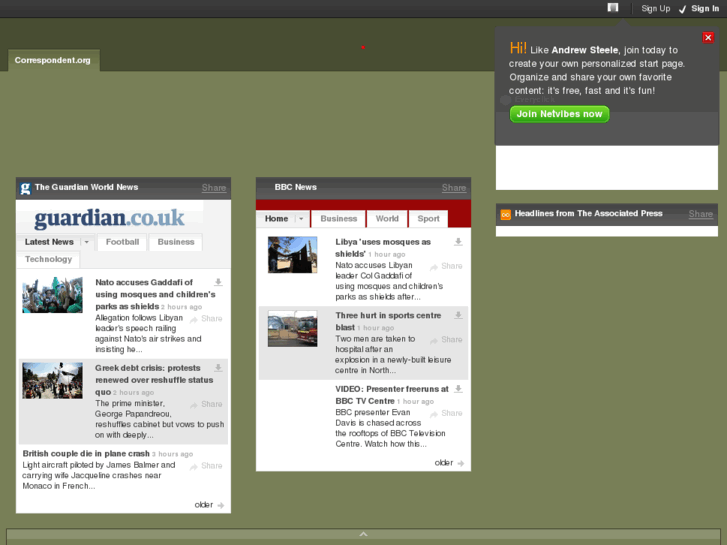Share The Guardian World News widget
Screen dimensions: 727x545
[x=214, y=188]
